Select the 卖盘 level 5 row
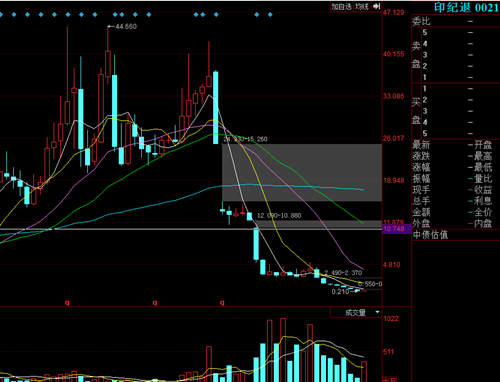 coord(460,32)
